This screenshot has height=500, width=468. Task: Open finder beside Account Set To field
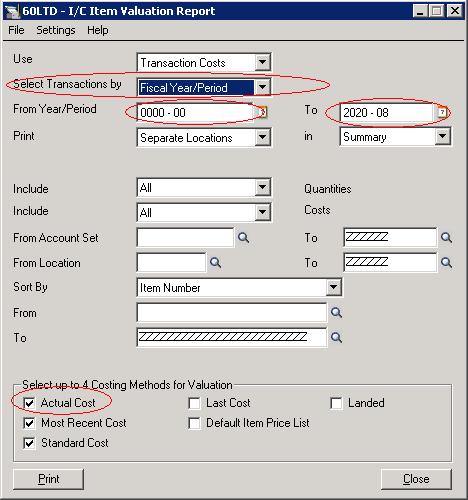(446, 238)
